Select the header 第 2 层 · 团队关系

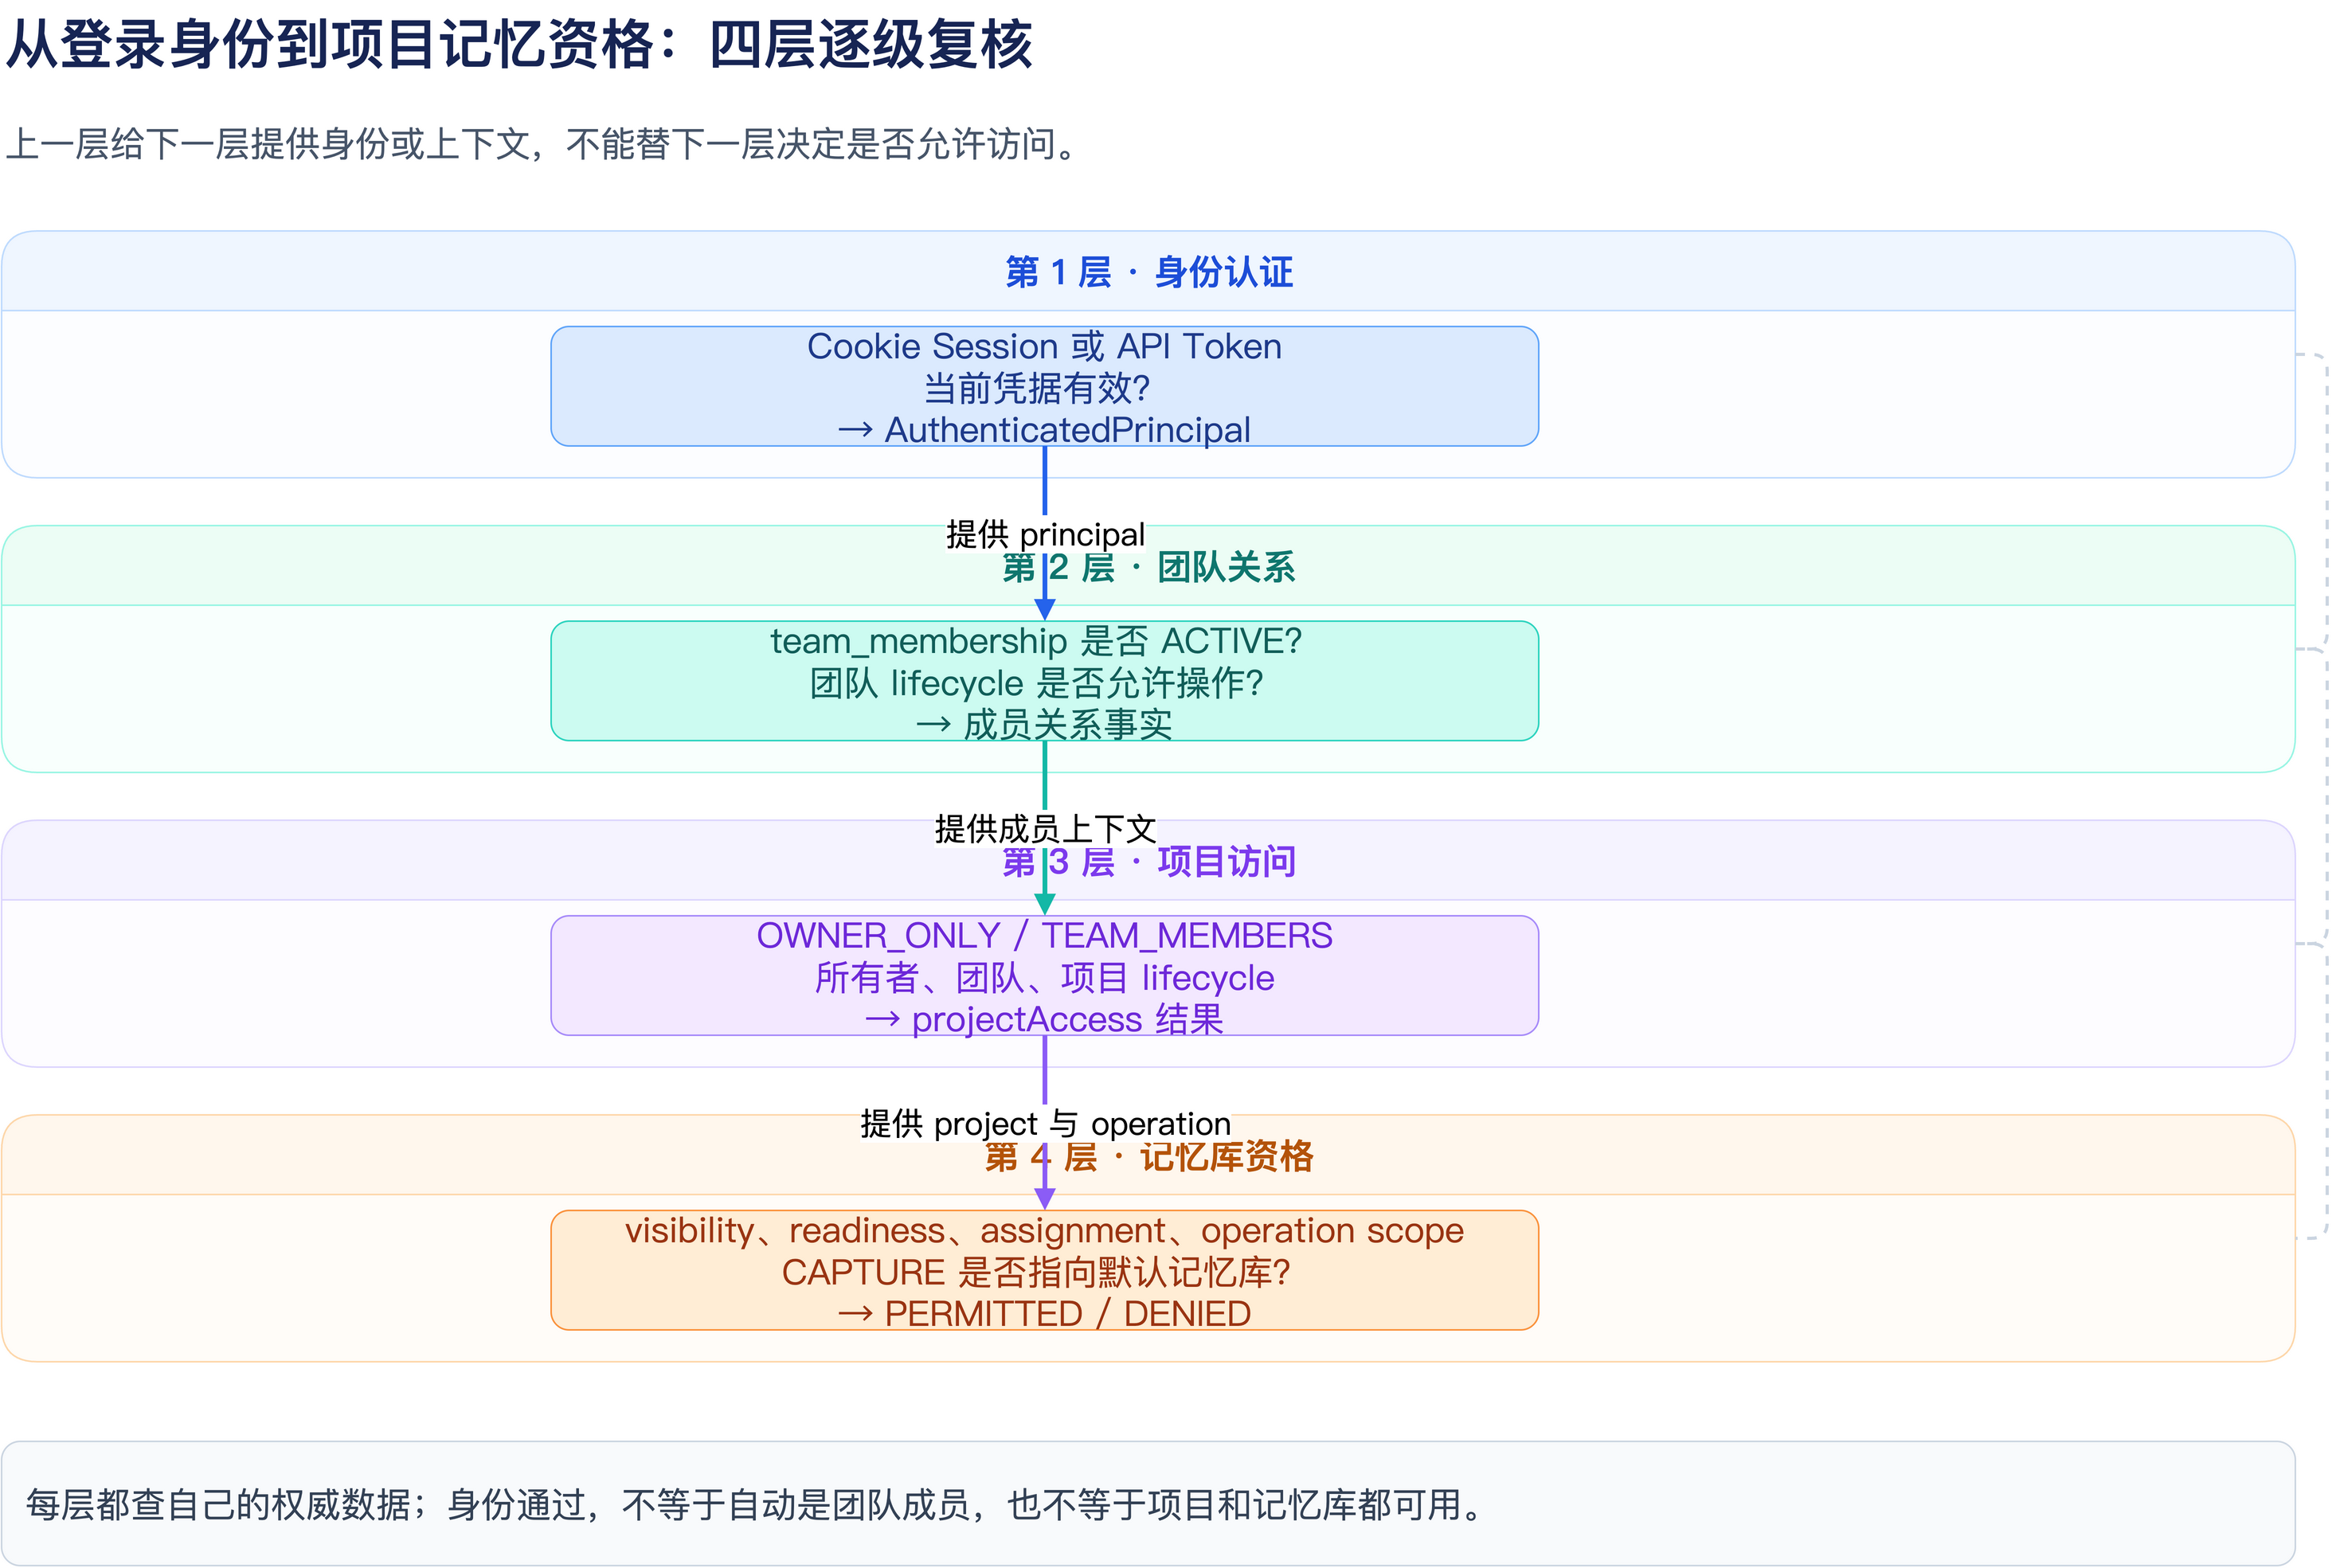tap(1148, 567)
